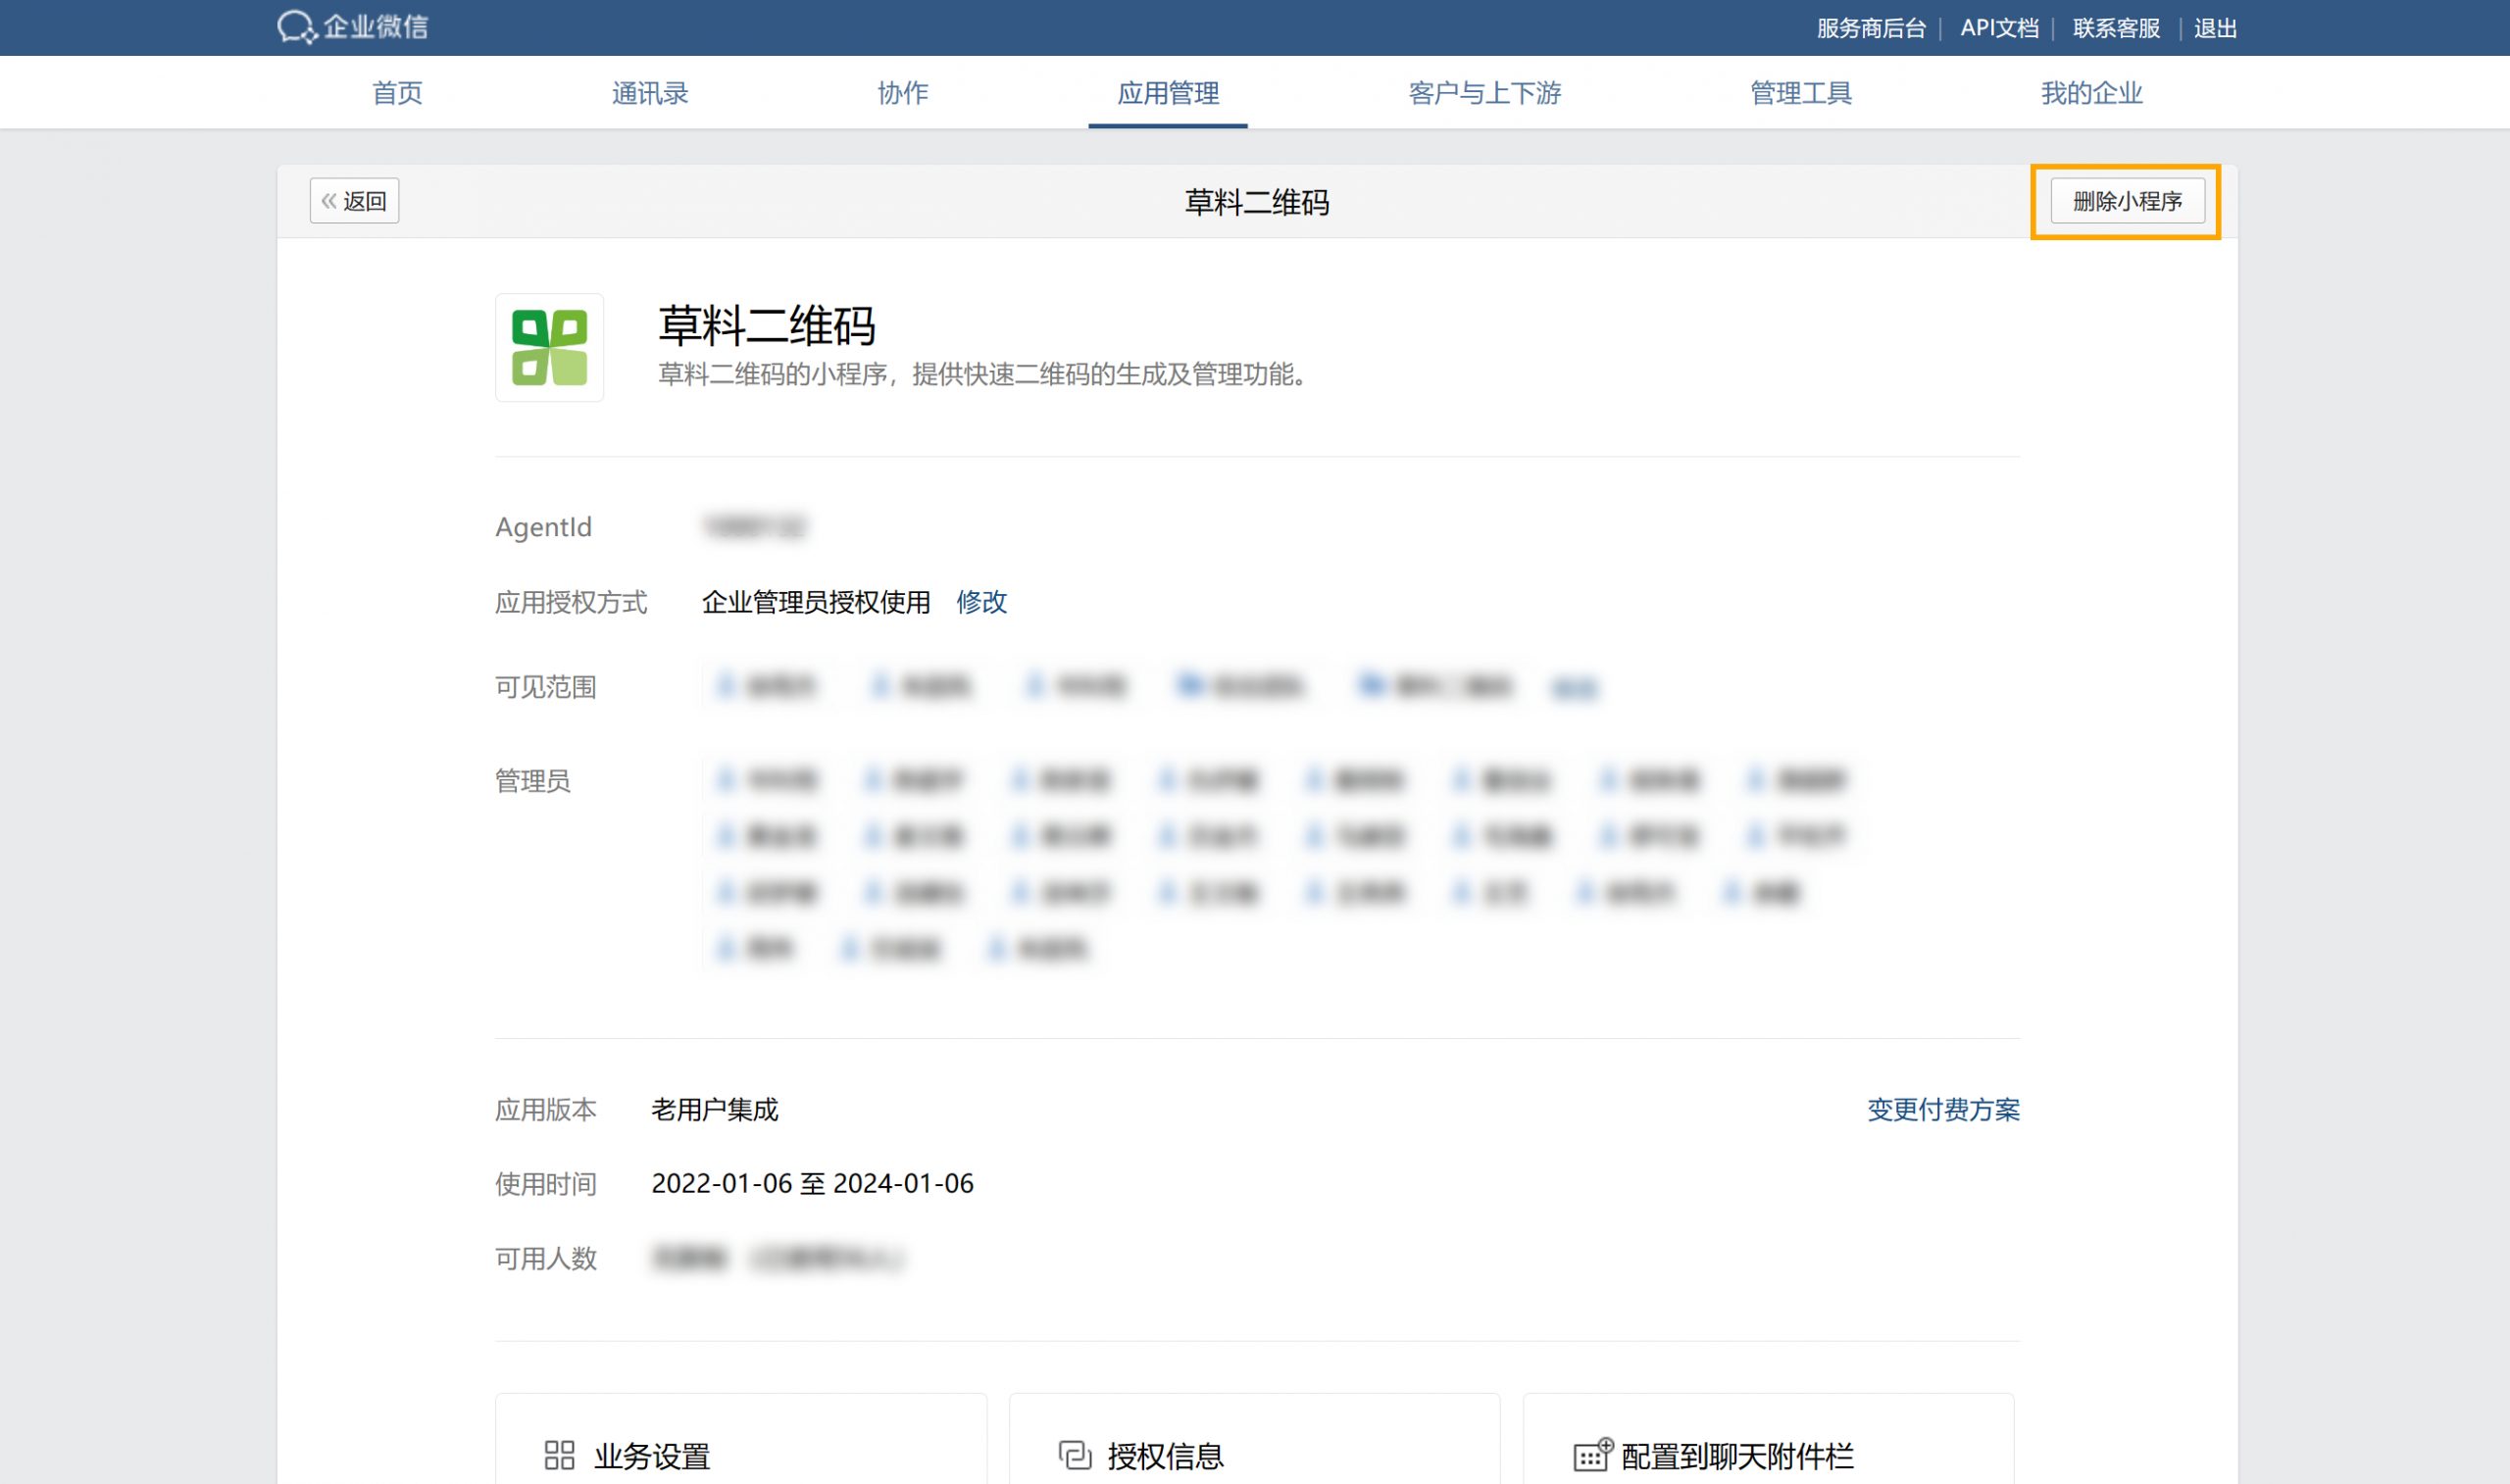Select the 应用管理 tab

tap(1167, 93)
